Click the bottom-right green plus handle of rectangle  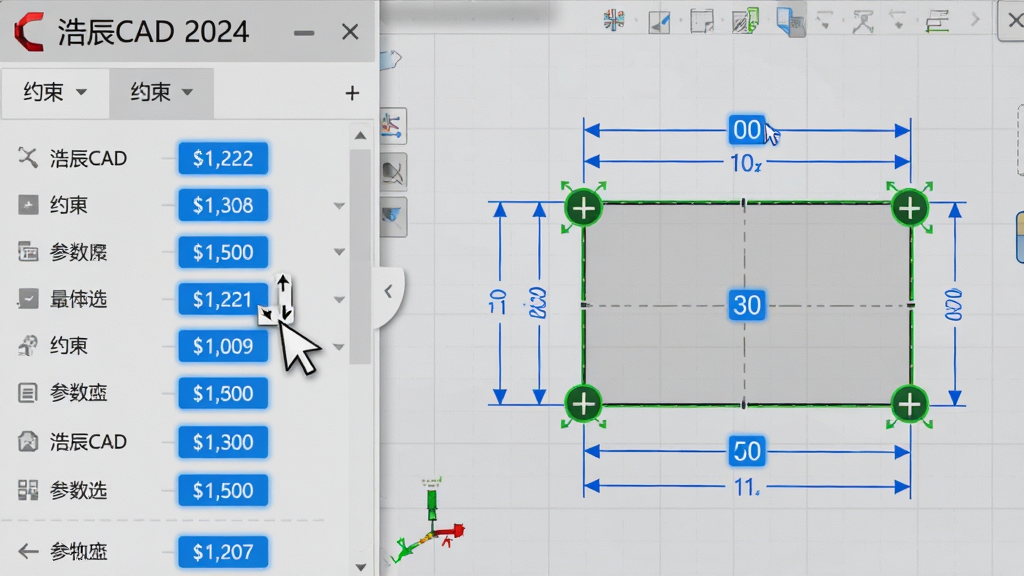pos(910,404)
